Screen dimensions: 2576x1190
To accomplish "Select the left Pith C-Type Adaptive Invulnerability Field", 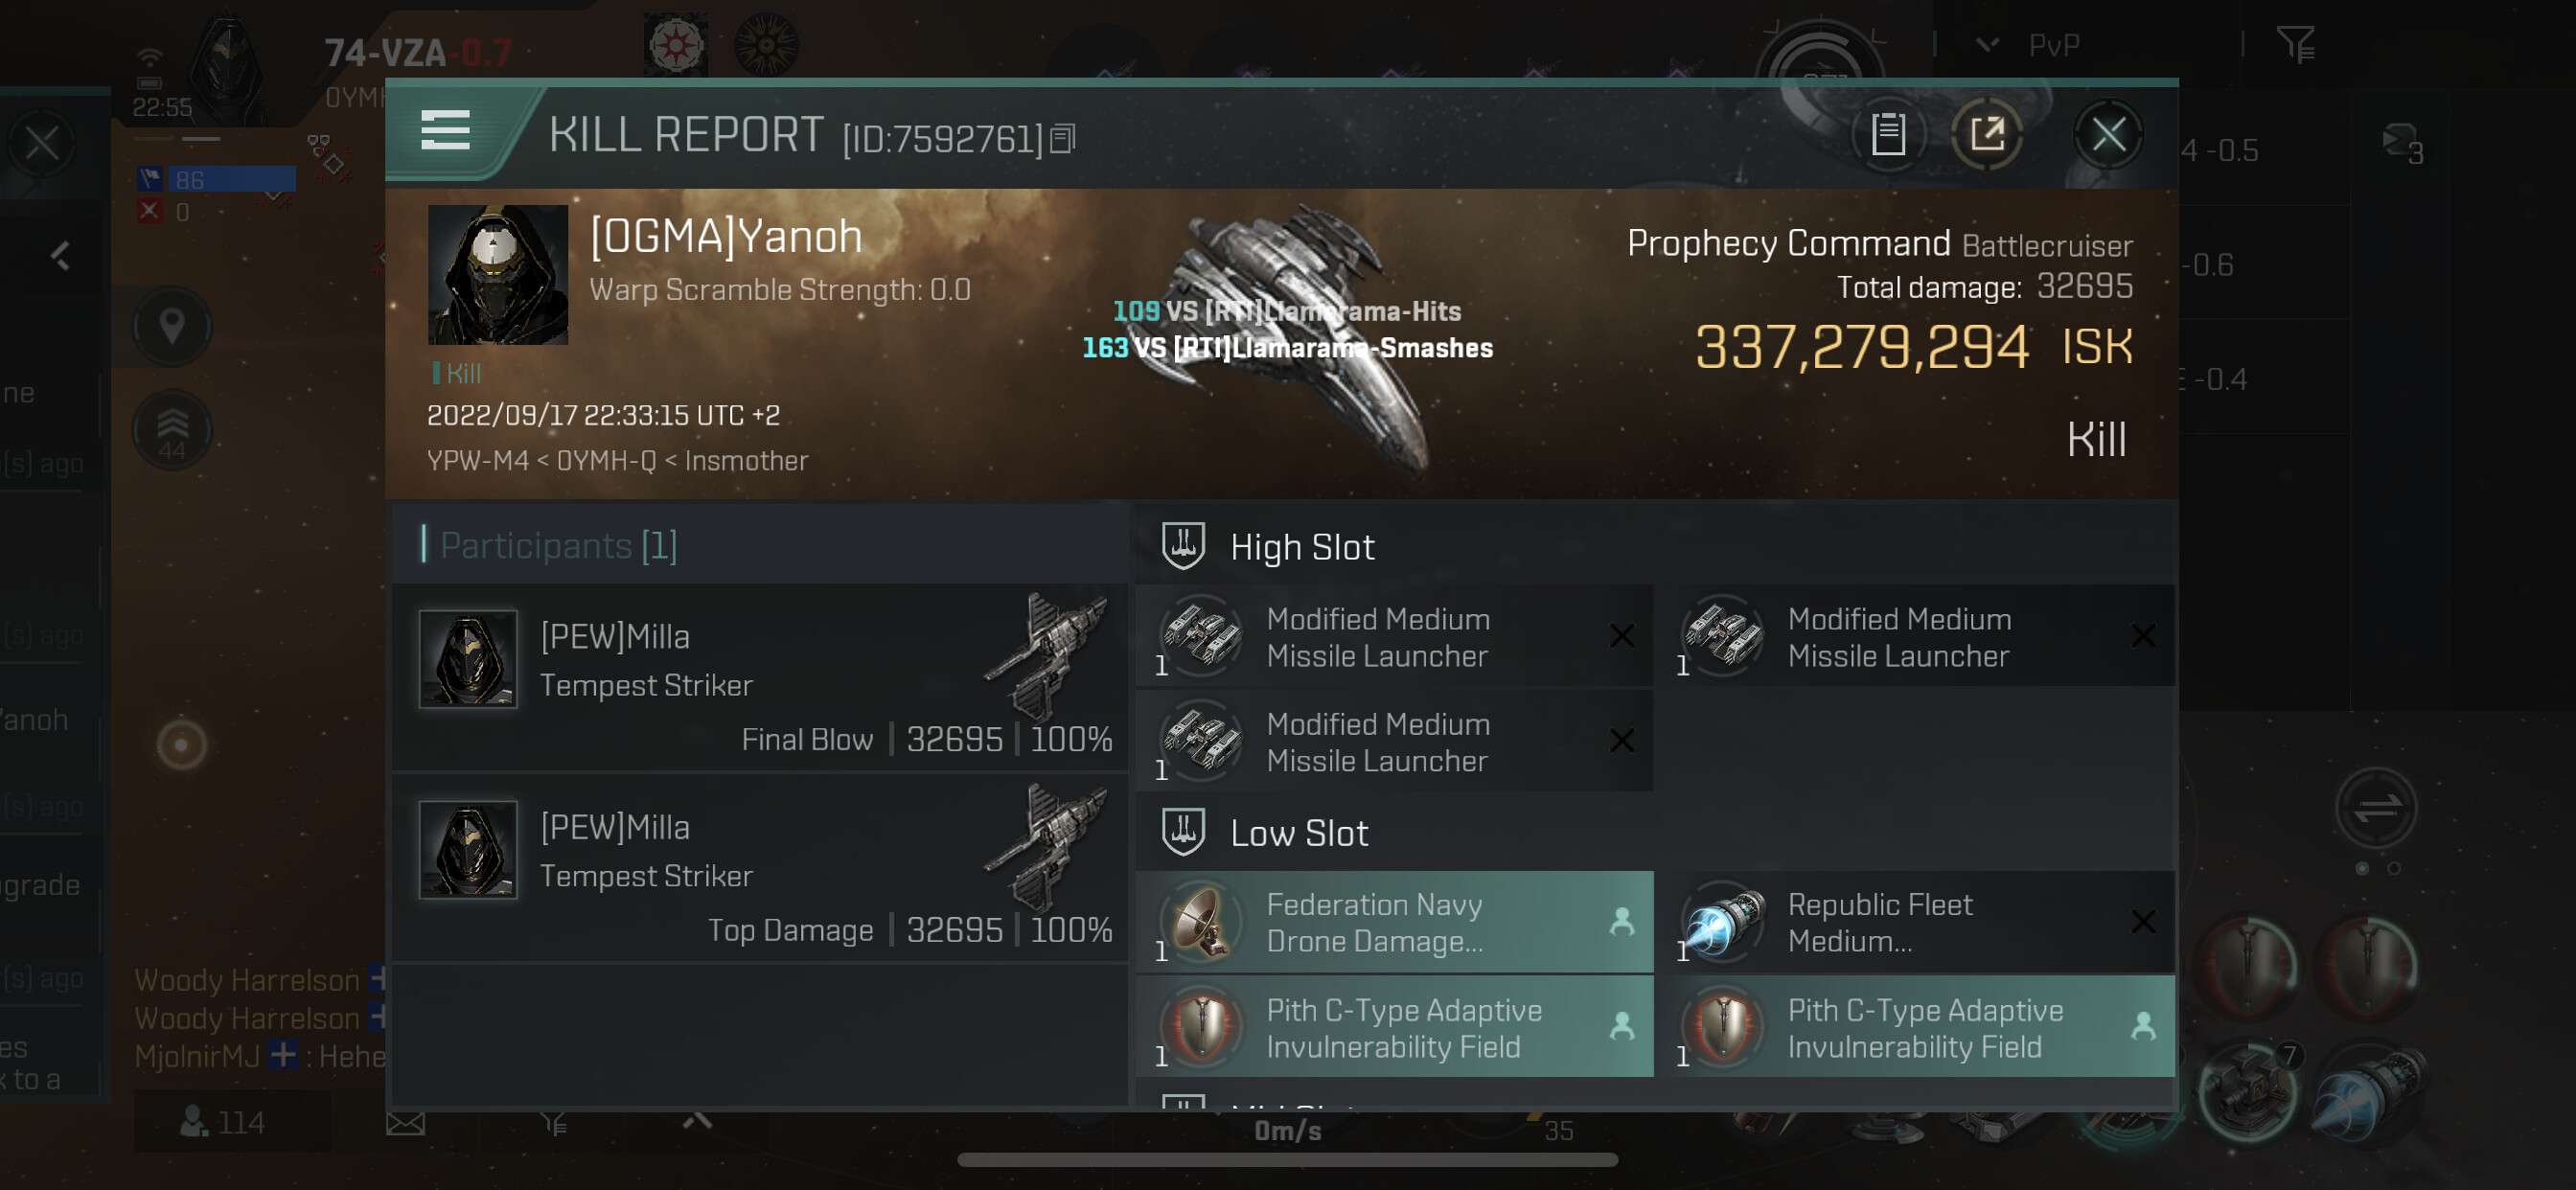I will point(1395,1028).
